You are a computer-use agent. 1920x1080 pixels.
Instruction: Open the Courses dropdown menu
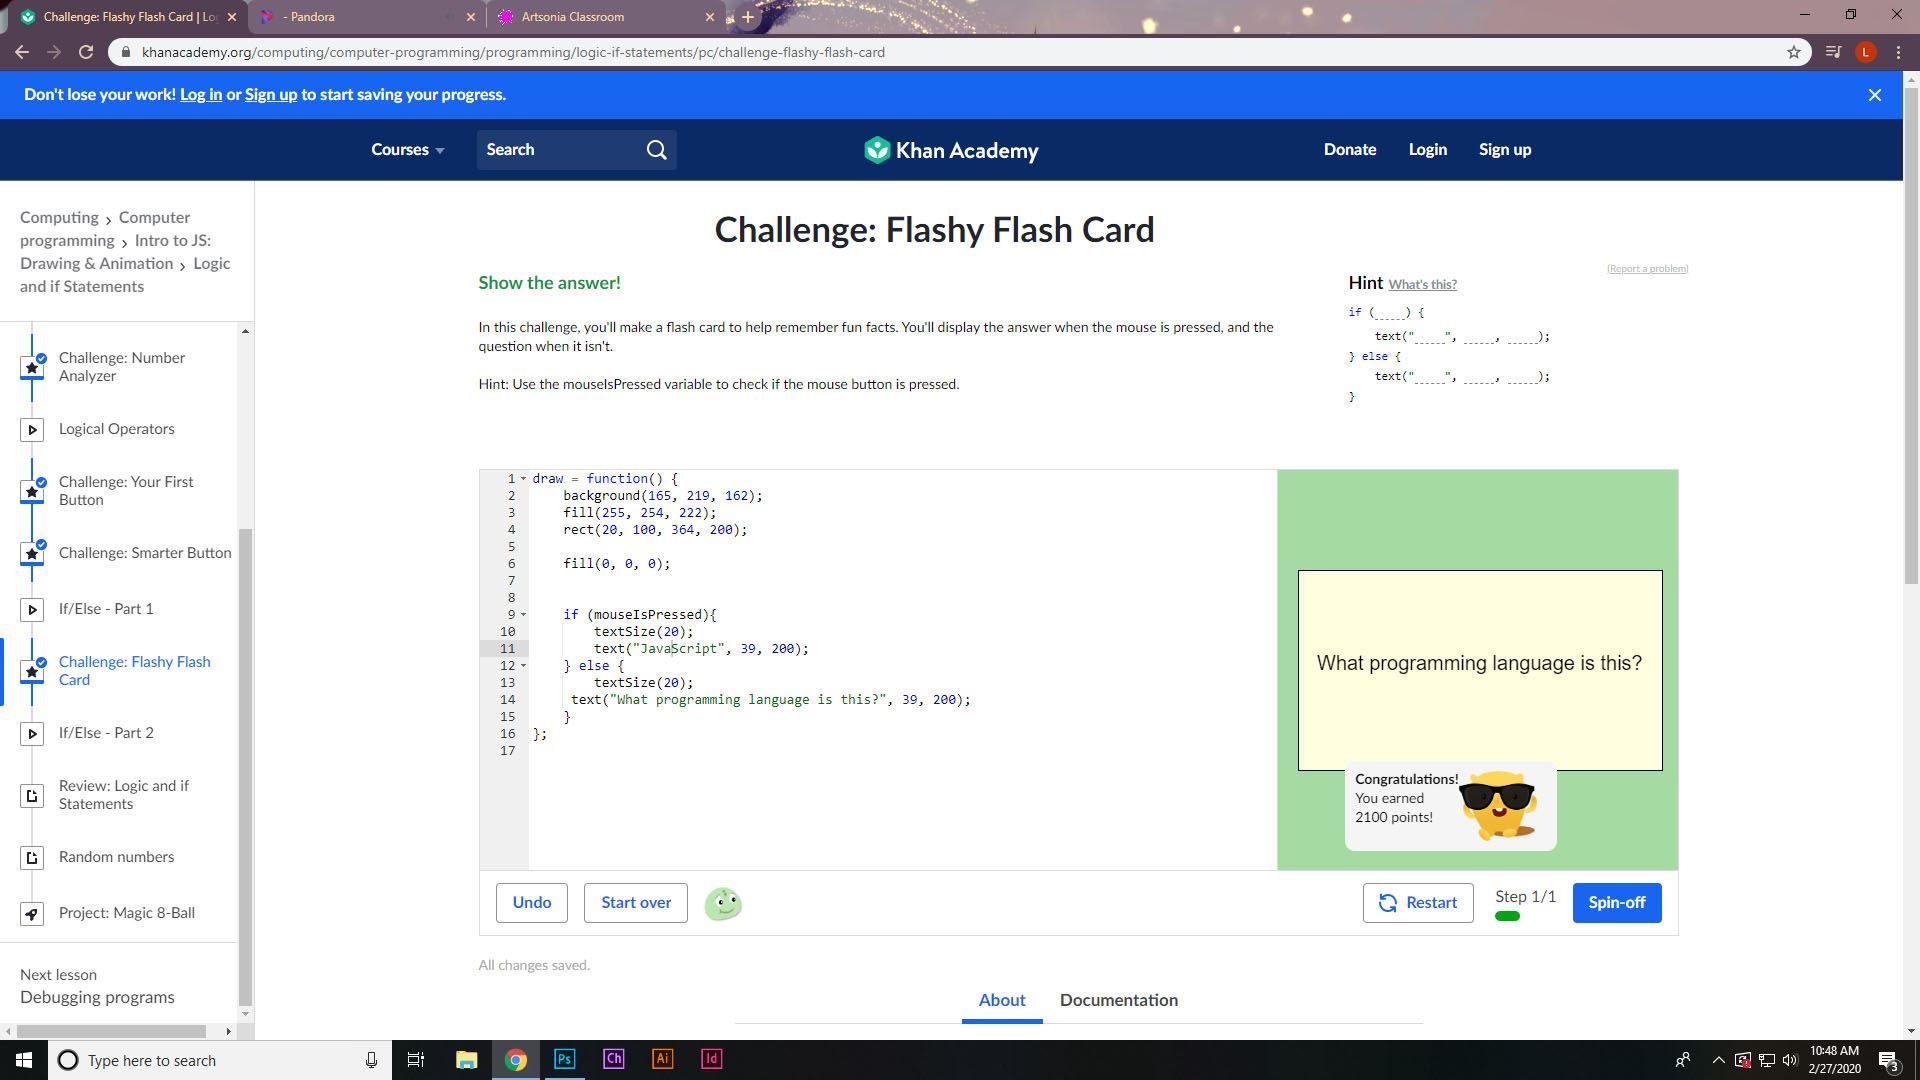coord(407,150)
